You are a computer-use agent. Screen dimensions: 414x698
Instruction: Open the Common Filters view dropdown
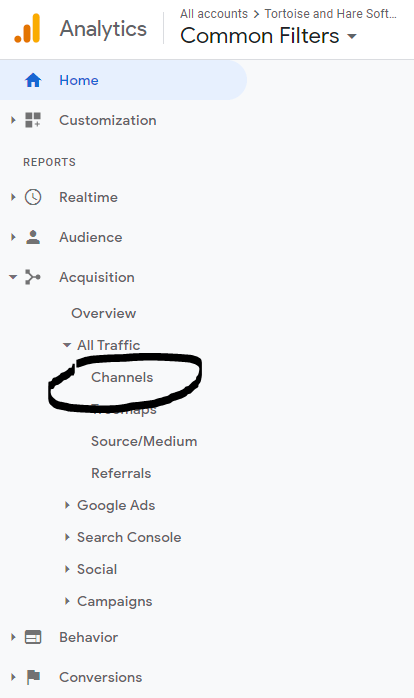[x=268, y=36]
